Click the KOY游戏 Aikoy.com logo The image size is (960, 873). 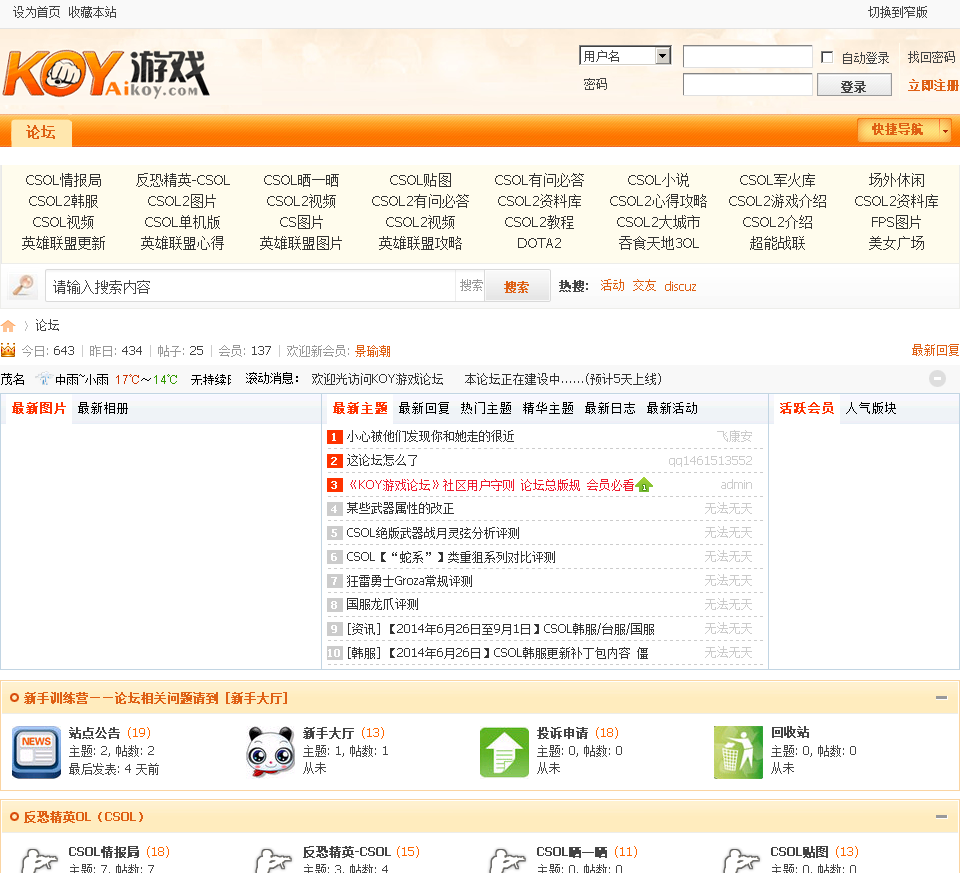click(106, 73)
